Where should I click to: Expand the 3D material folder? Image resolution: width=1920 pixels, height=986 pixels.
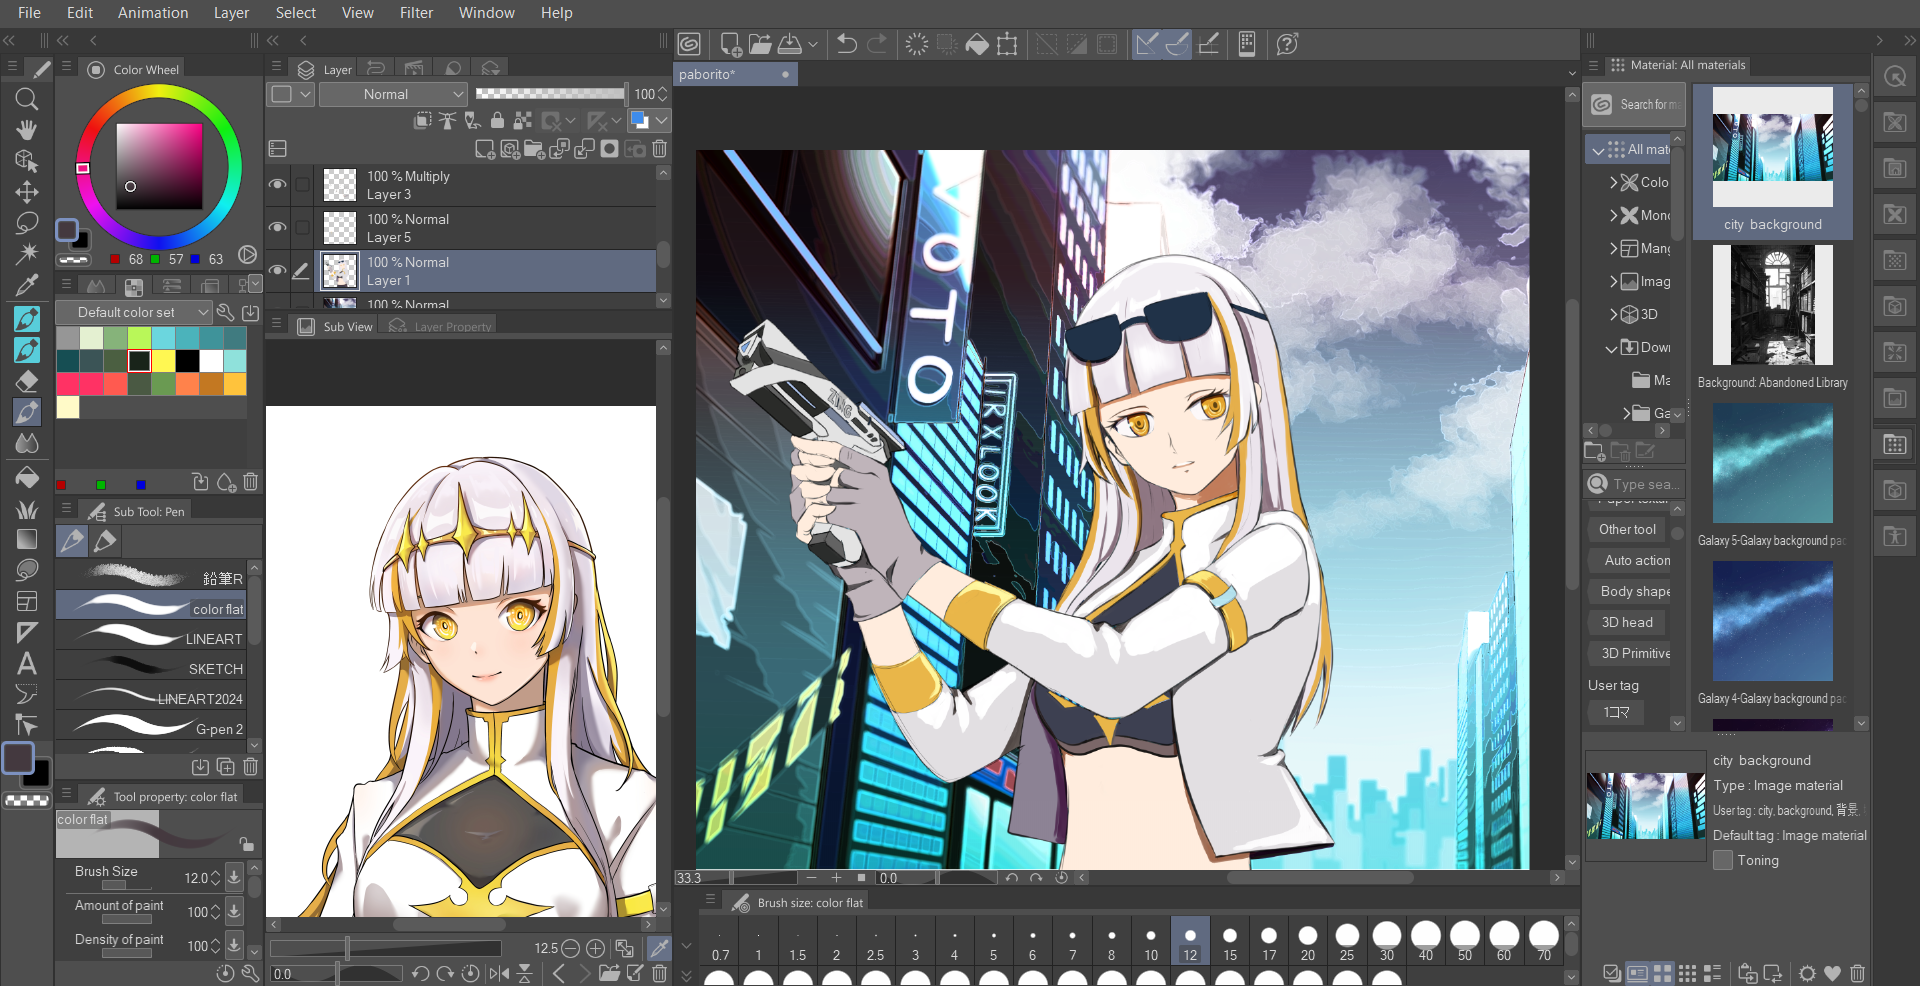(x=1613, y=314)
